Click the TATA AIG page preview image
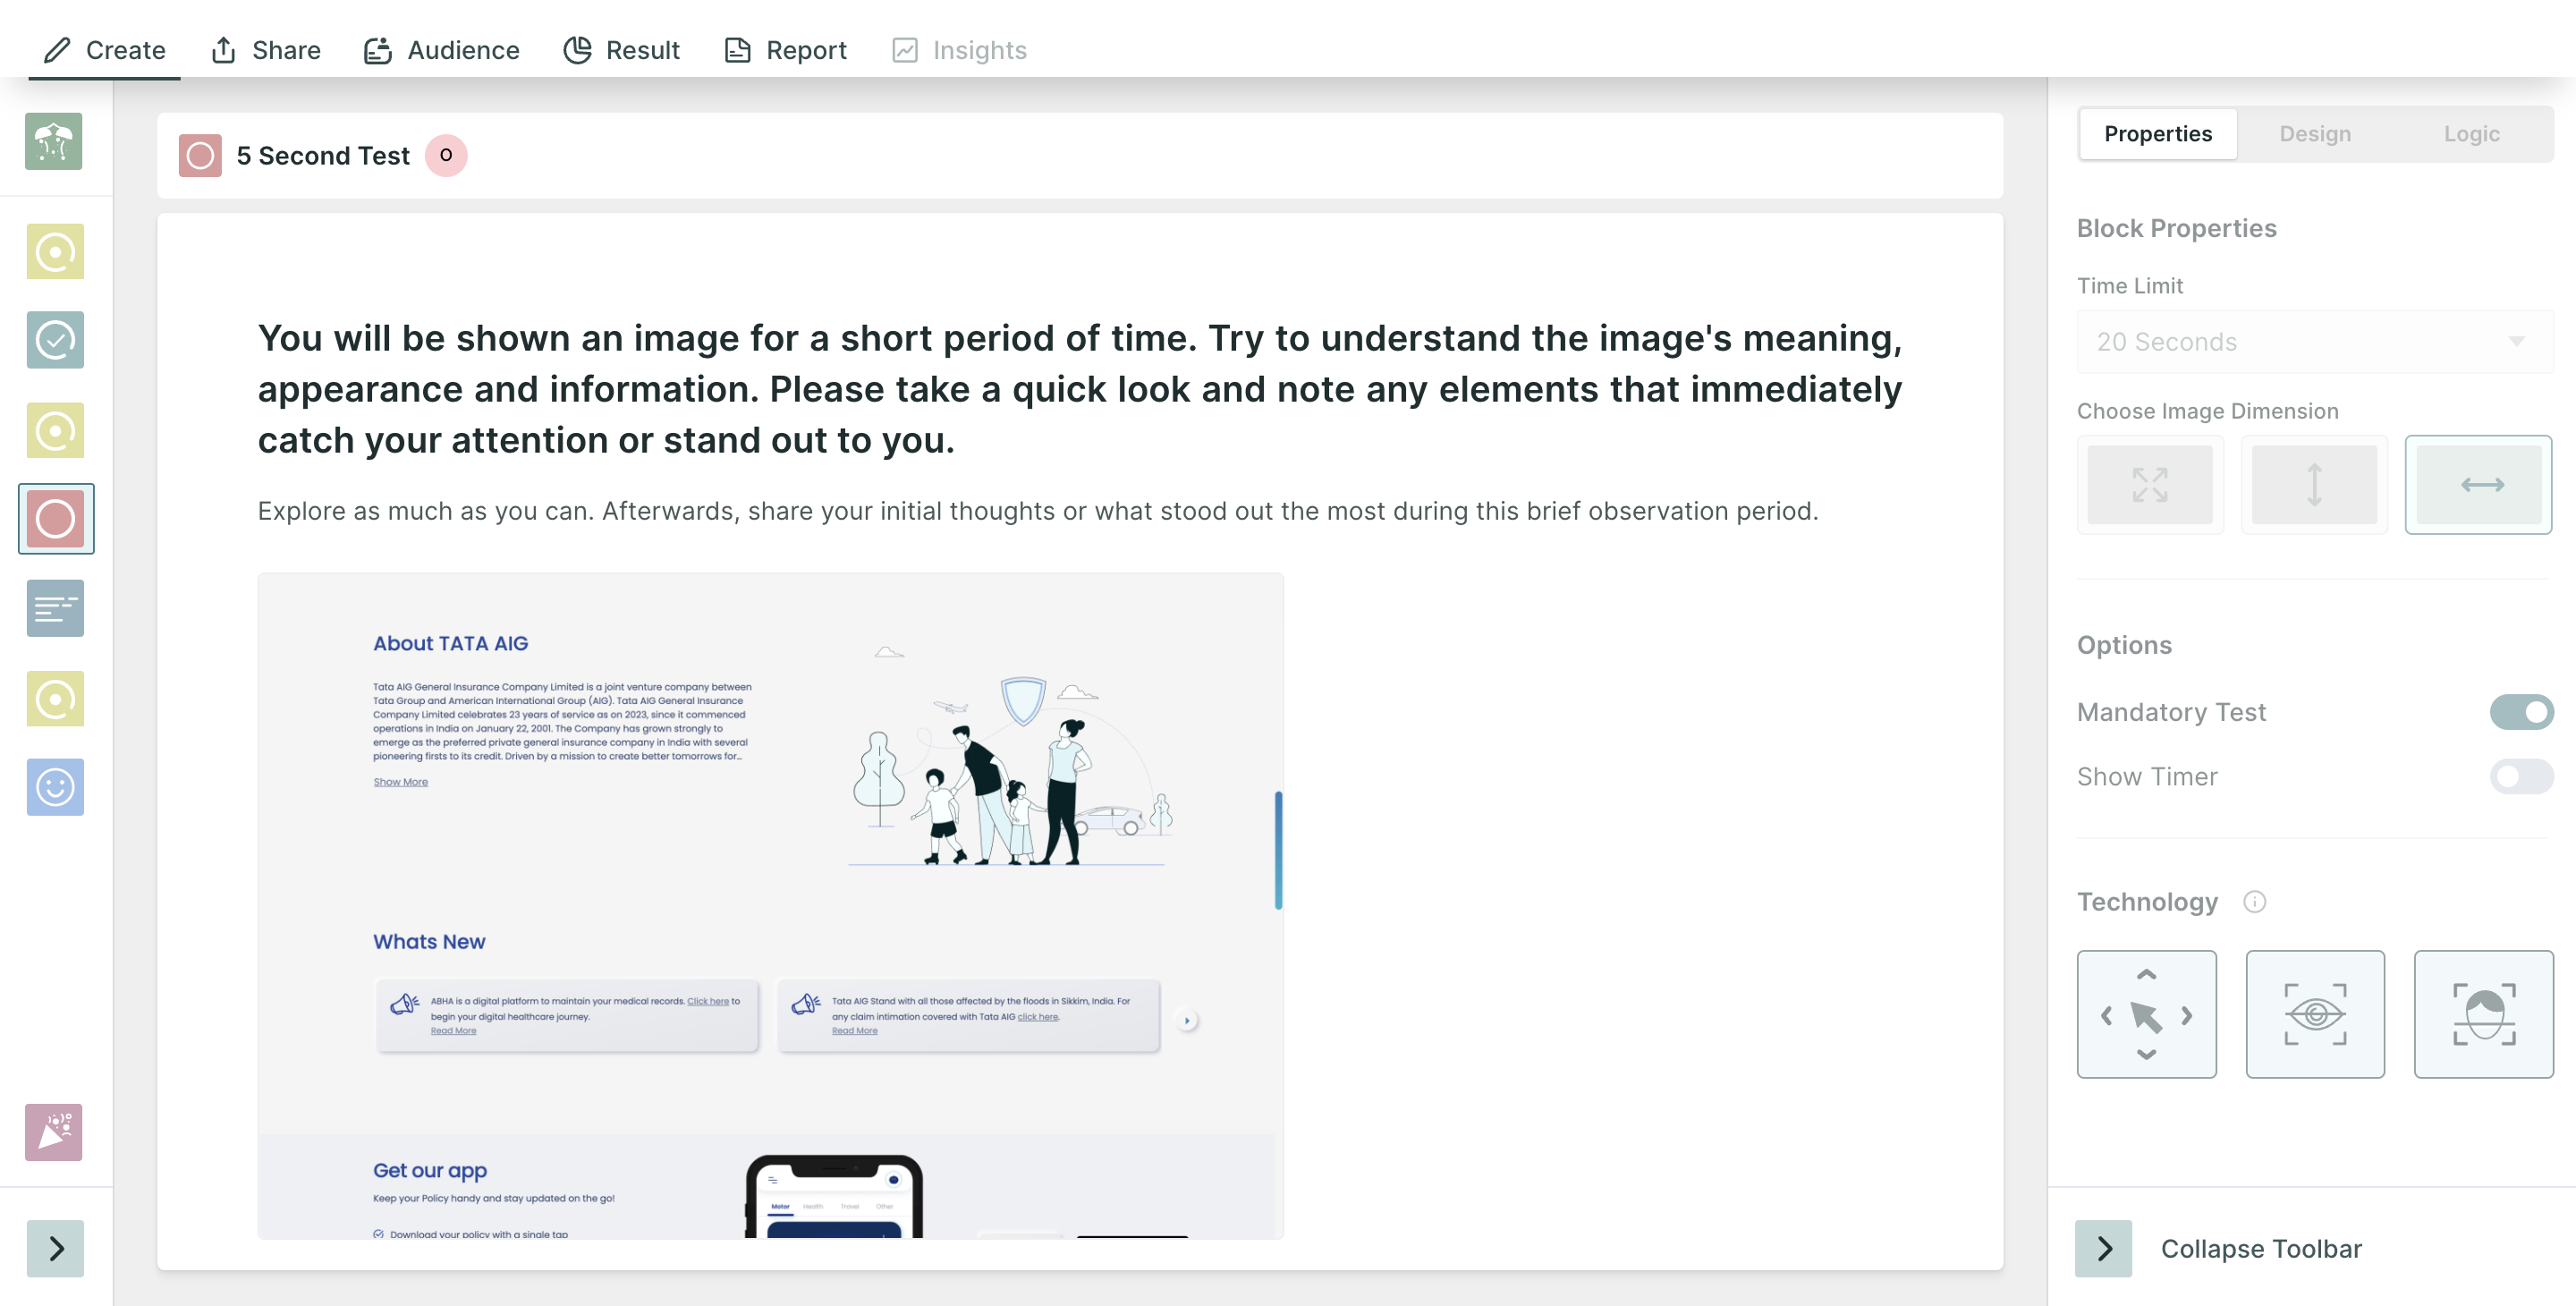Screen dimensions: 2576x1306 click(770, 906)
